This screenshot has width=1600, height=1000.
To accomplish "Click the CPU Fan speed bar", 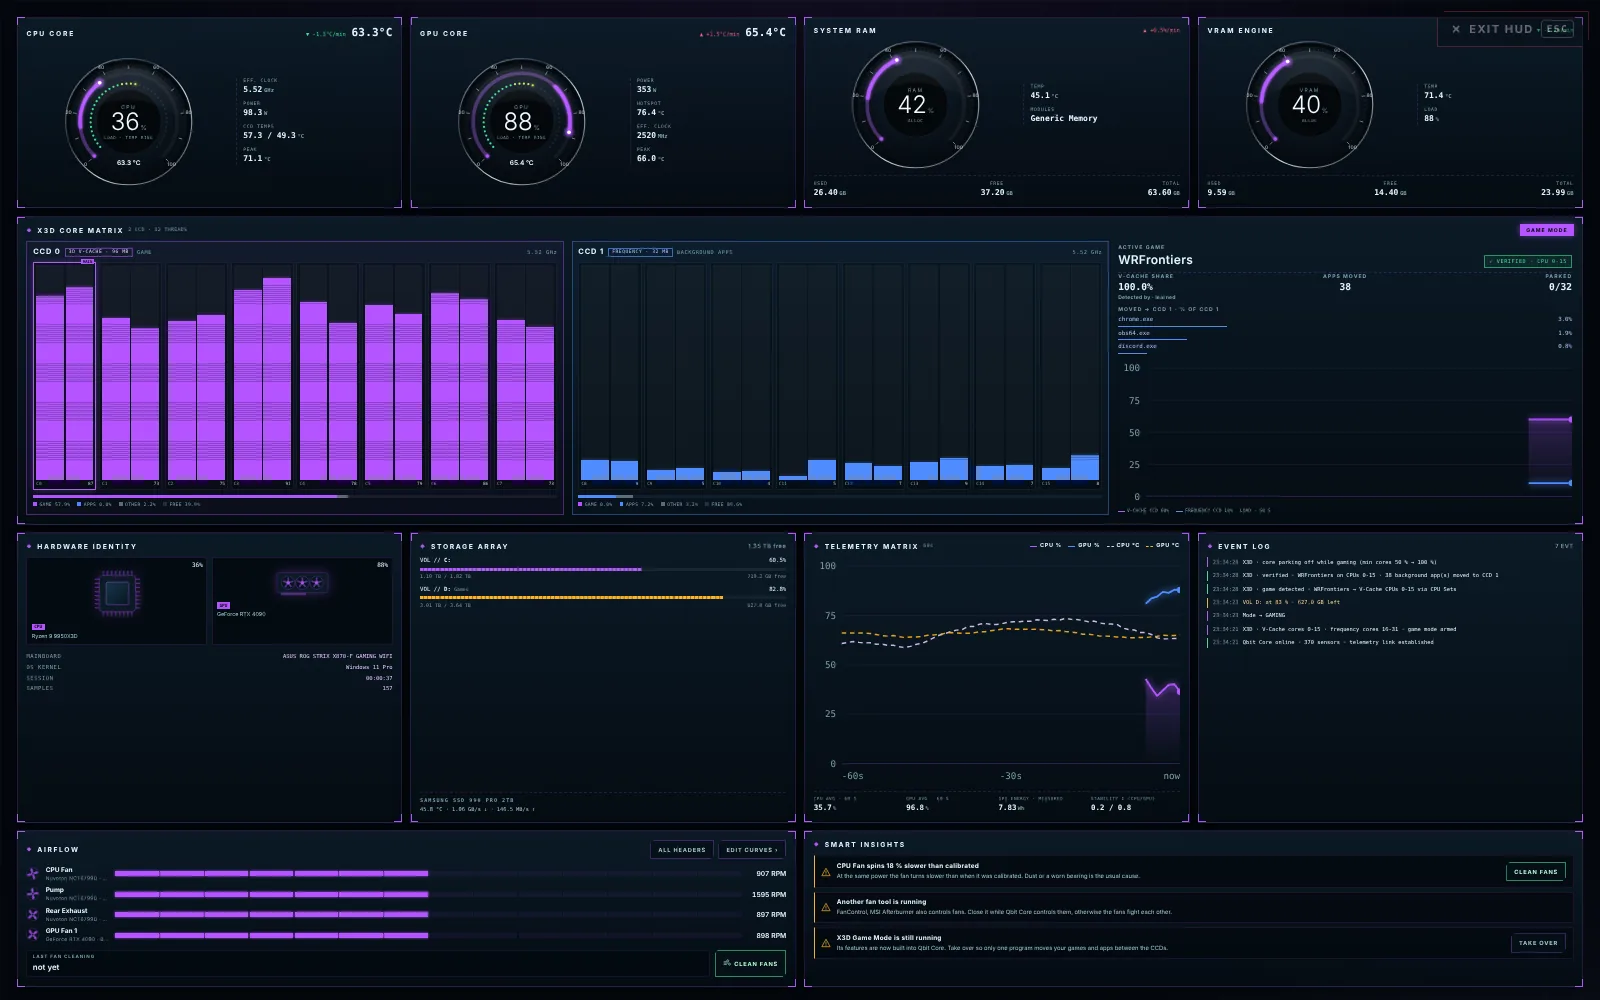I will coord(428,873).
